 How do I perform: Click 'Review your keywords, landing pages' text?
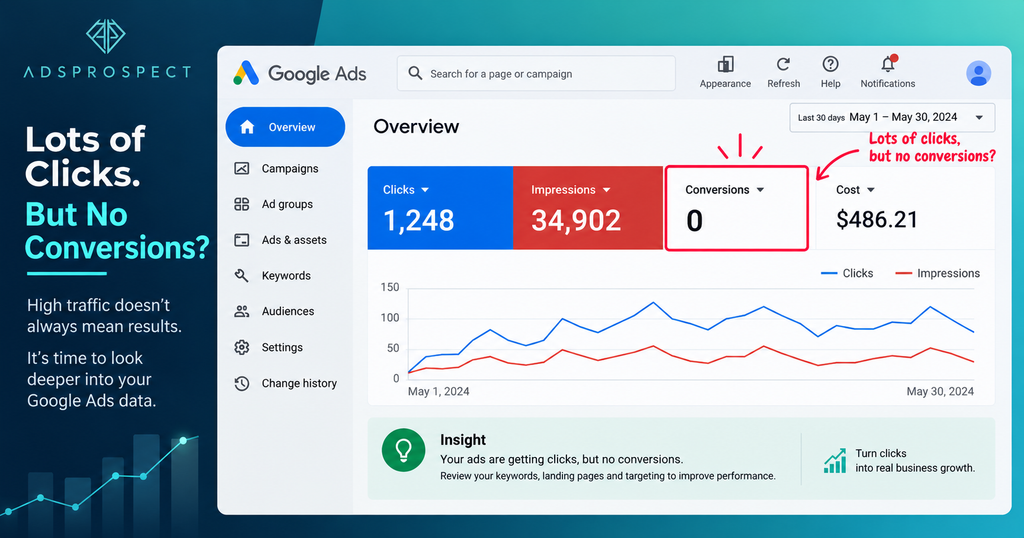tap(608, 476)
